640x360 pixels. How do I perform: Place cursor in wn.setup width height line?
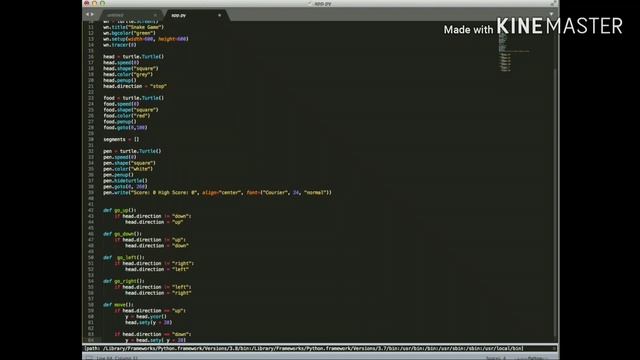(x=146, y=39)
